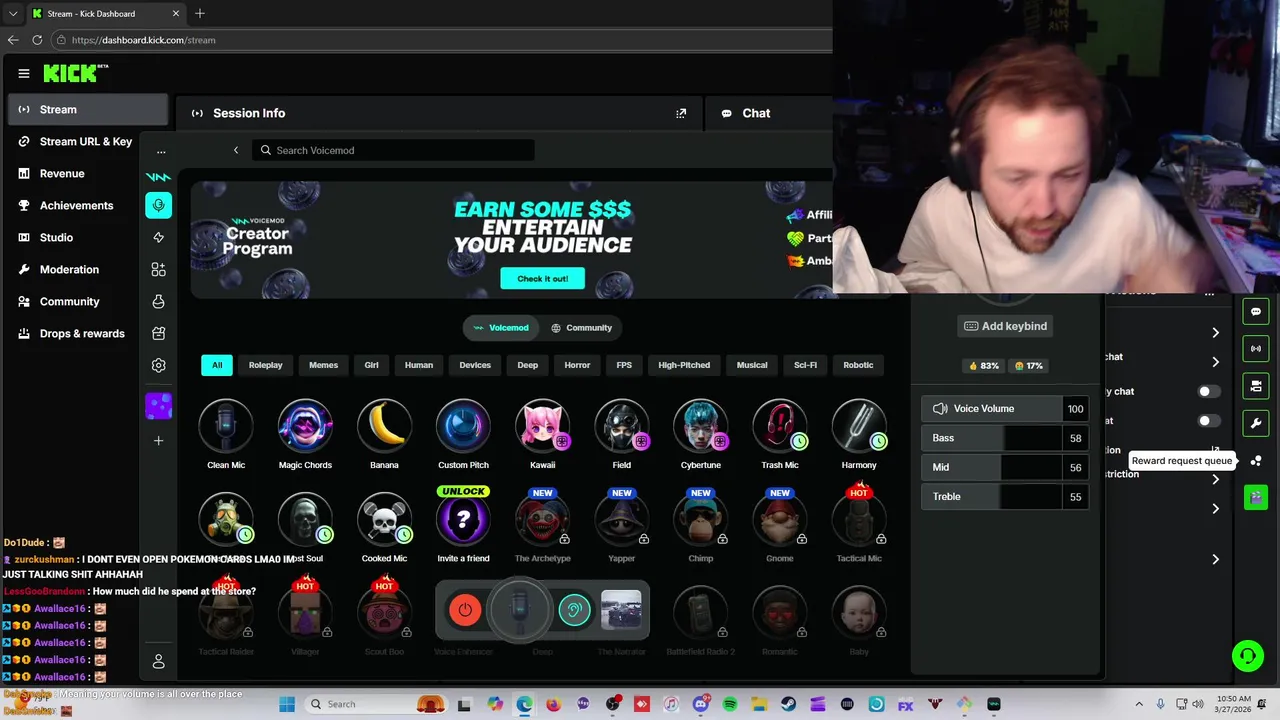The image size is (1280, 720).
Task: Switch to the Community voices tab
Action: (581, 328)
